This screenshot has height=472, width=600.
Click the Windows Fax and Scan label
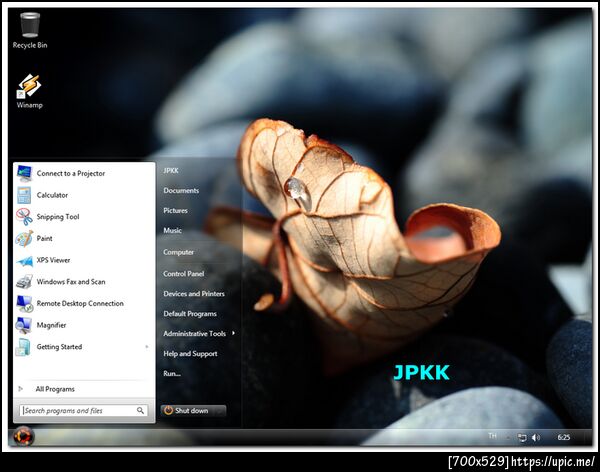71,282
